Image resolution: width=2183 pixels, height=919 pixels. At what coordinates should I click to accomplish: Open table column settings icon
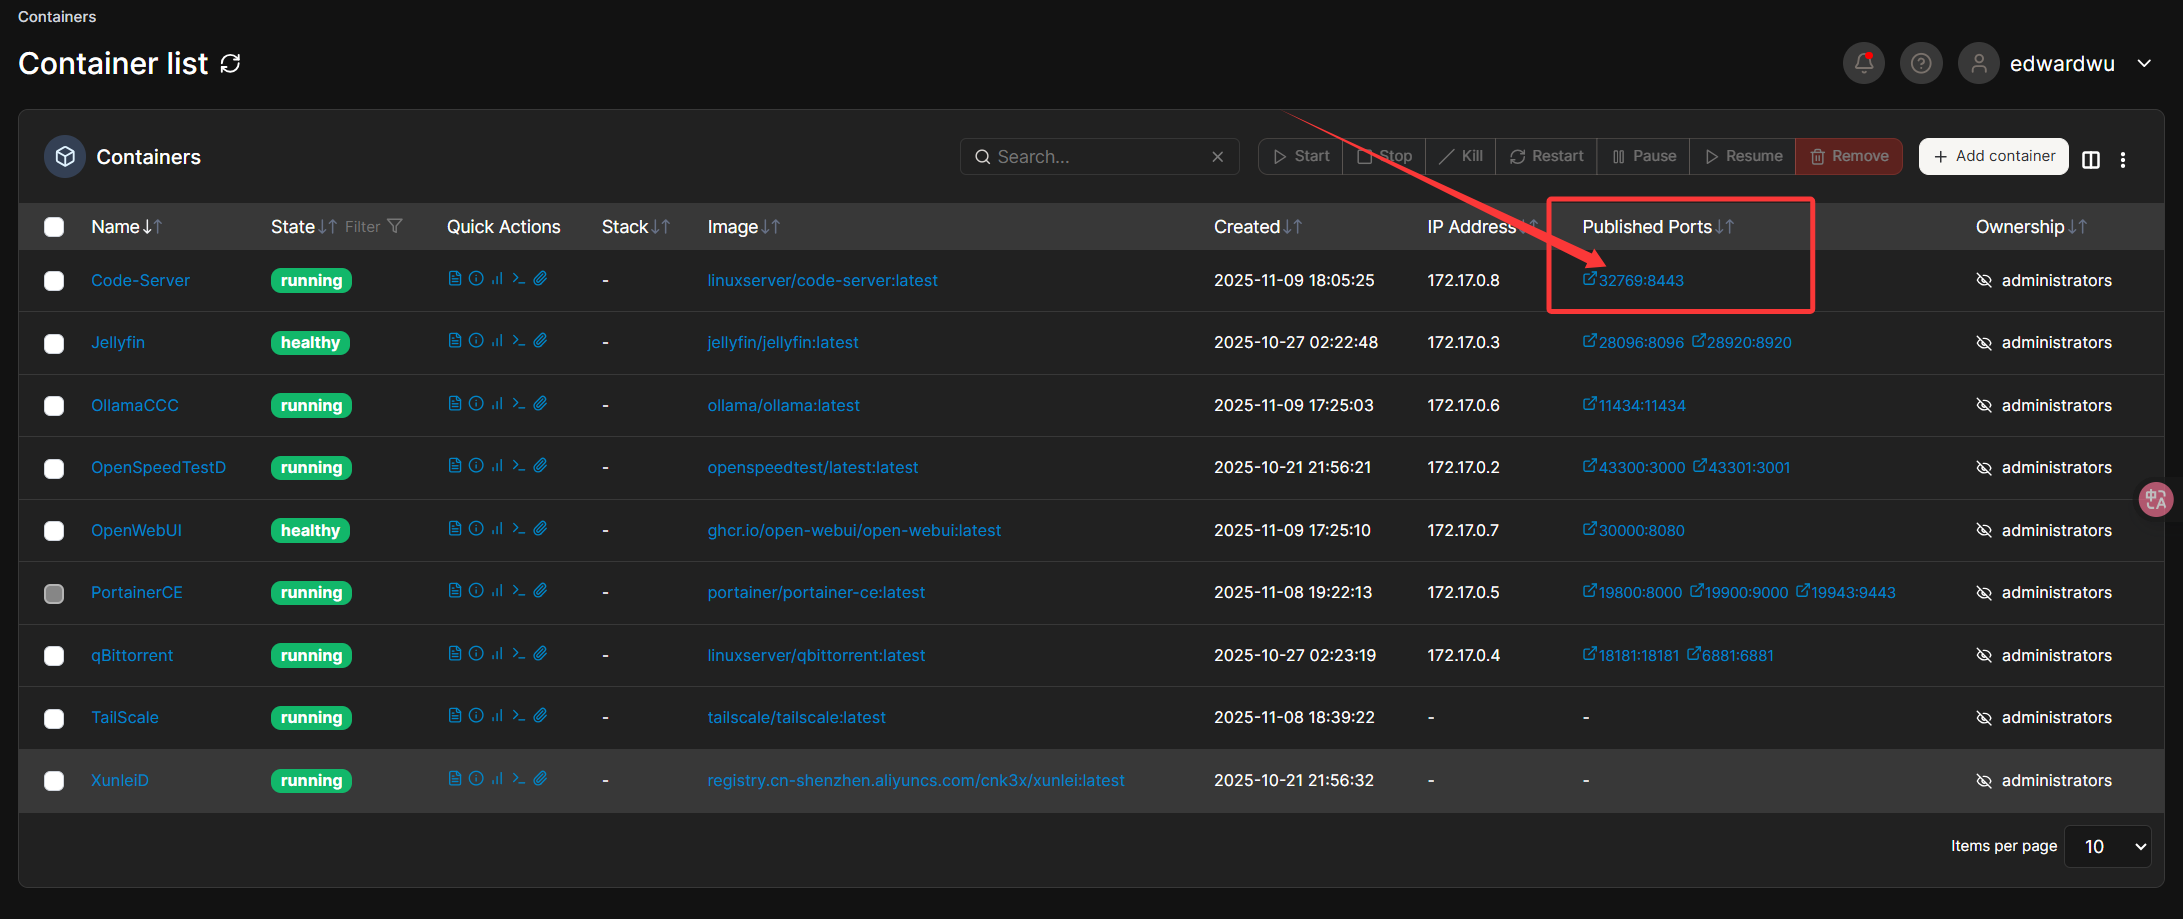[x=2090, y=159]
